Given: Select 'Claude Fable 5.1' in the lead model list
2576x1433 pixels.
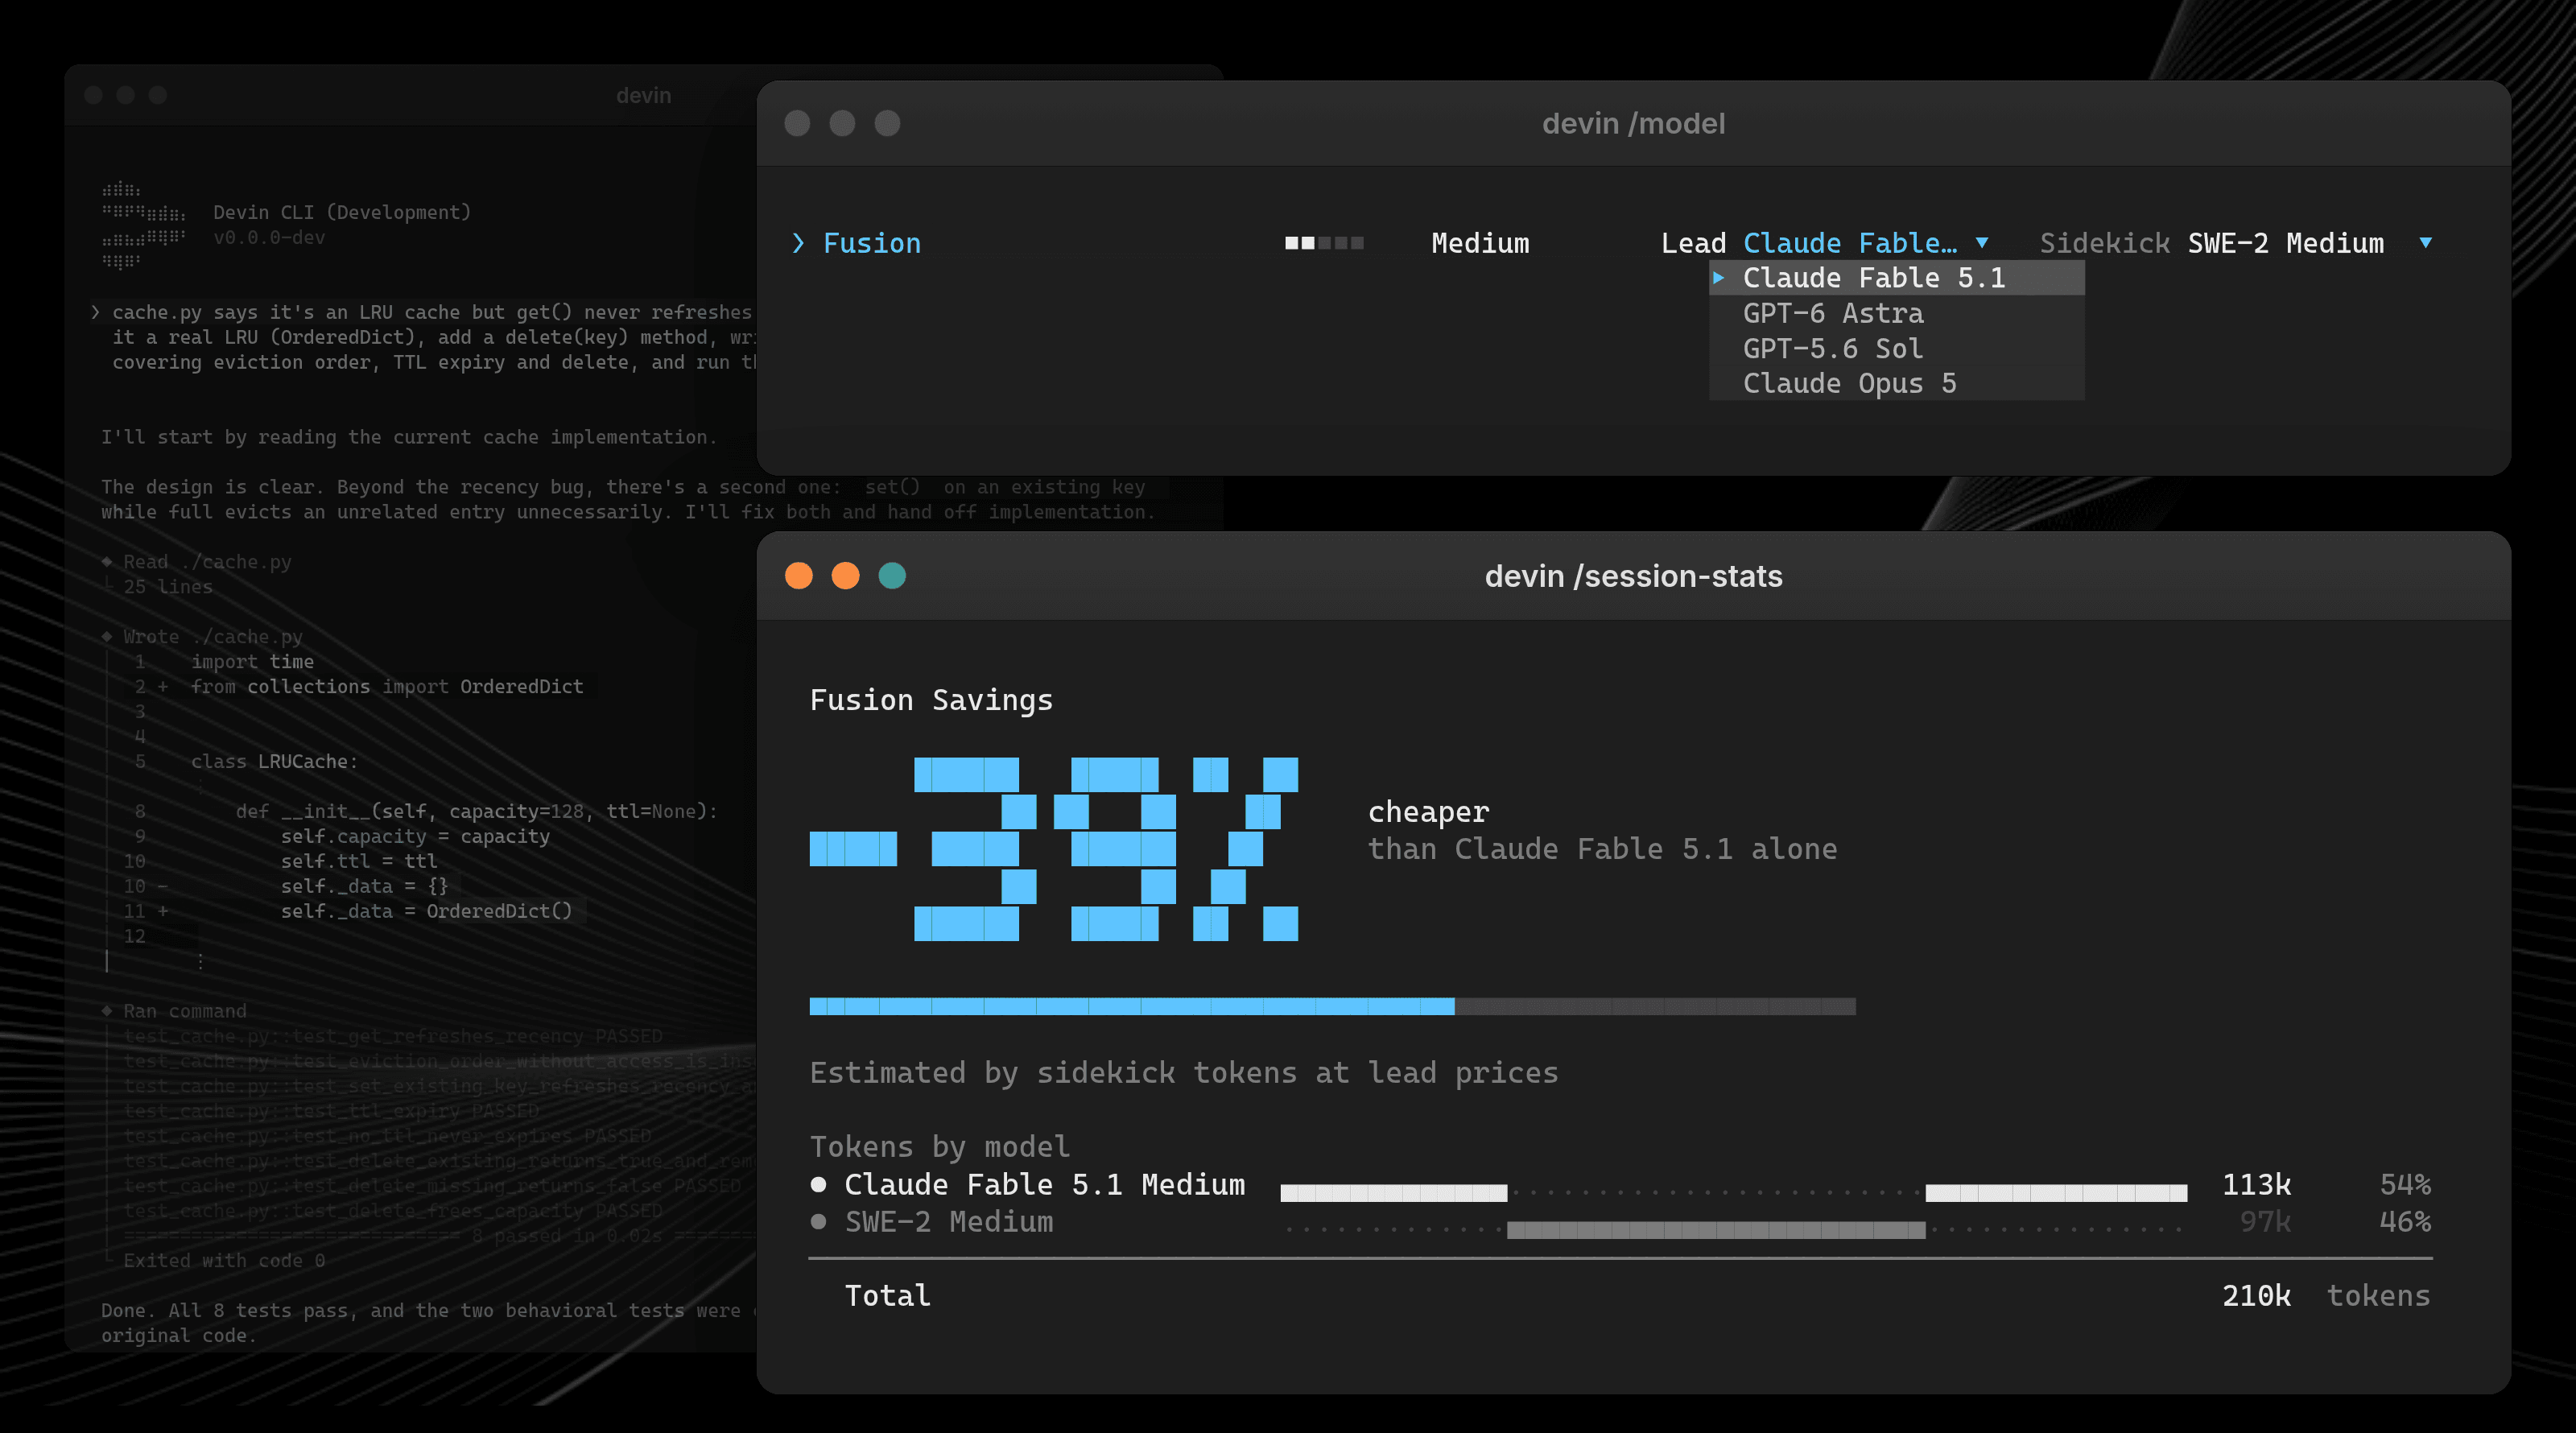Looking at the screenshot, I should [1897, 278].
